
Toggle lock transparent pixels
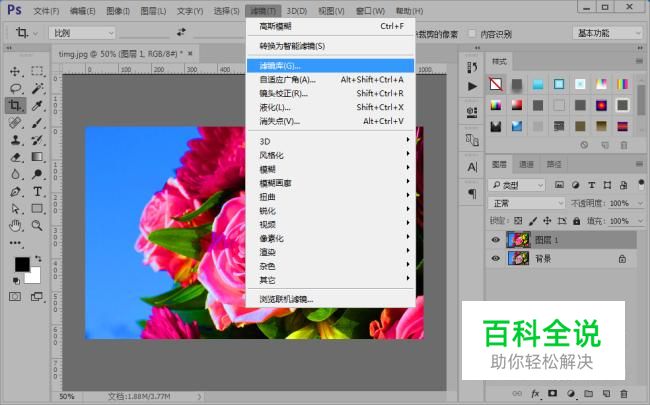point(518,221)
